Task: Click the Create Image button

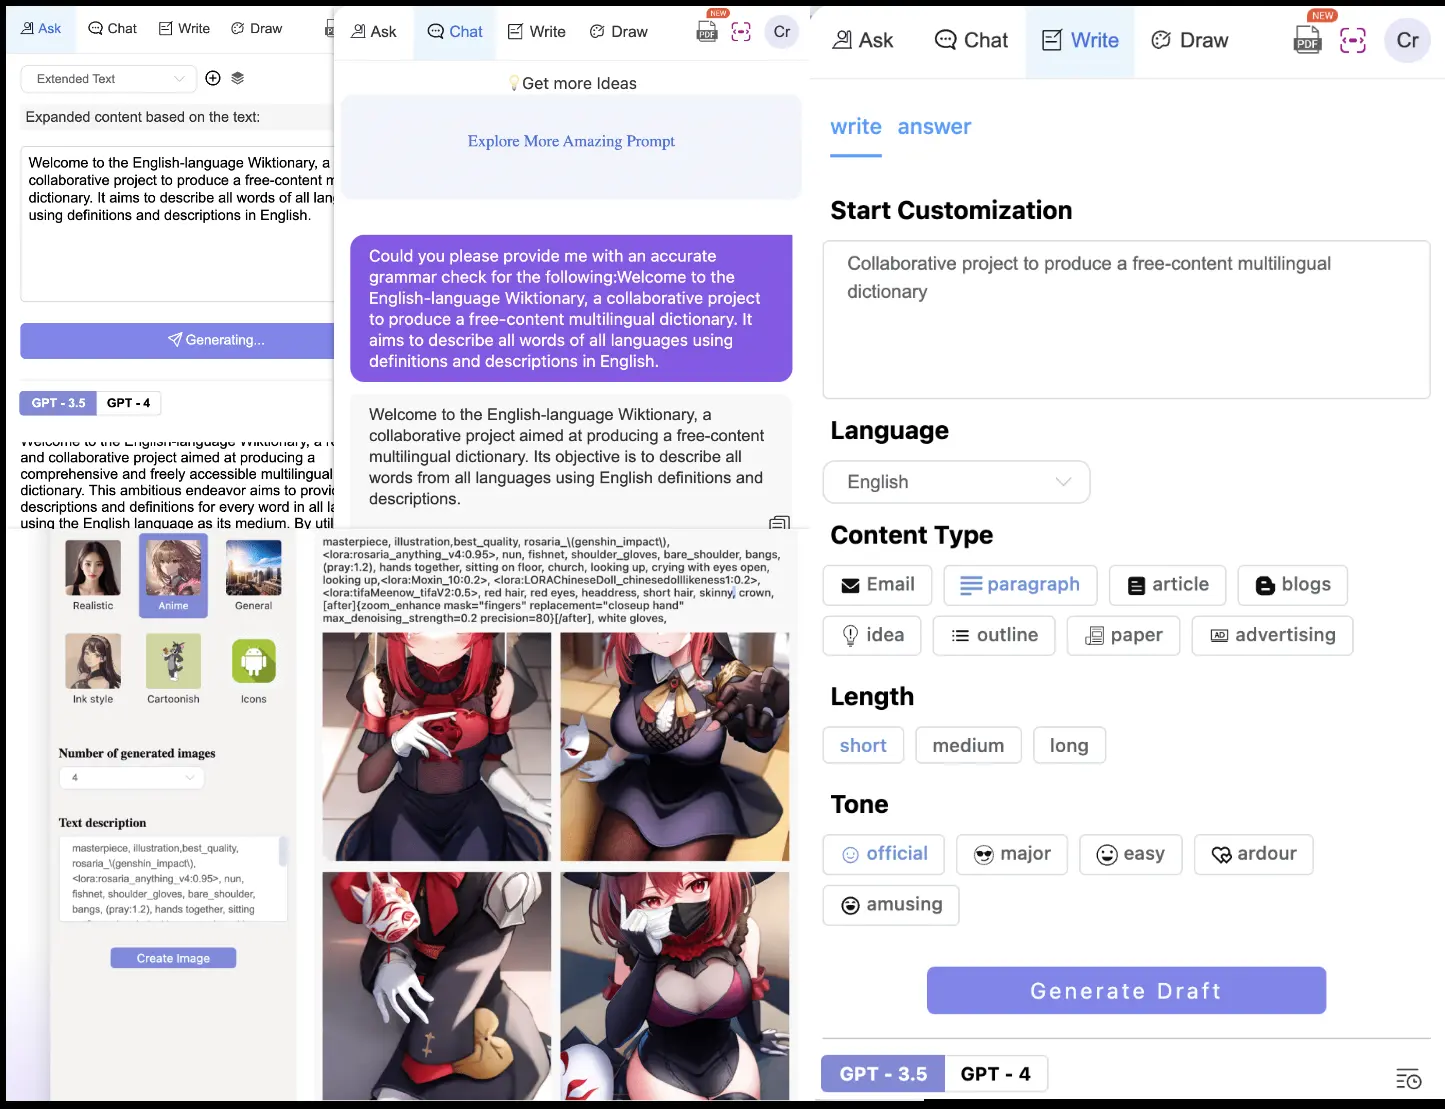Action: click(173, 958)
